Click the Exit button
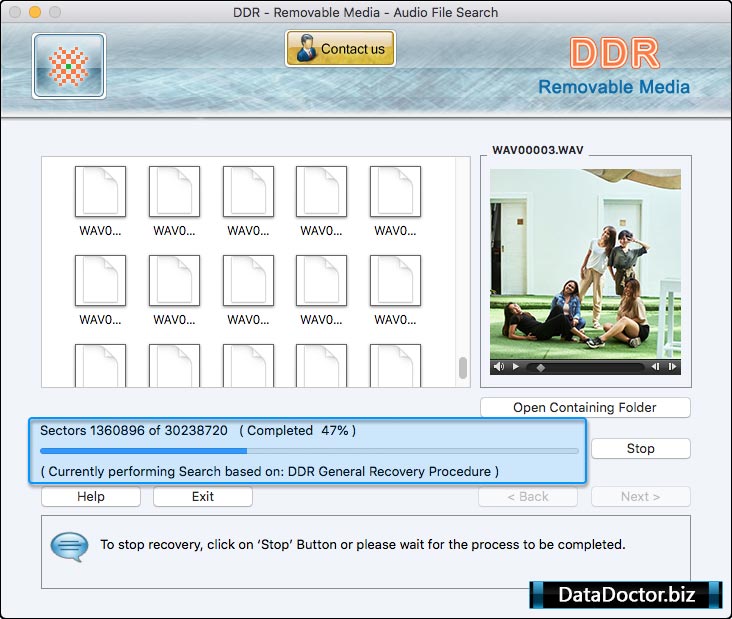Viewport: 732px width, 619px height. click(x=203, y=497)
